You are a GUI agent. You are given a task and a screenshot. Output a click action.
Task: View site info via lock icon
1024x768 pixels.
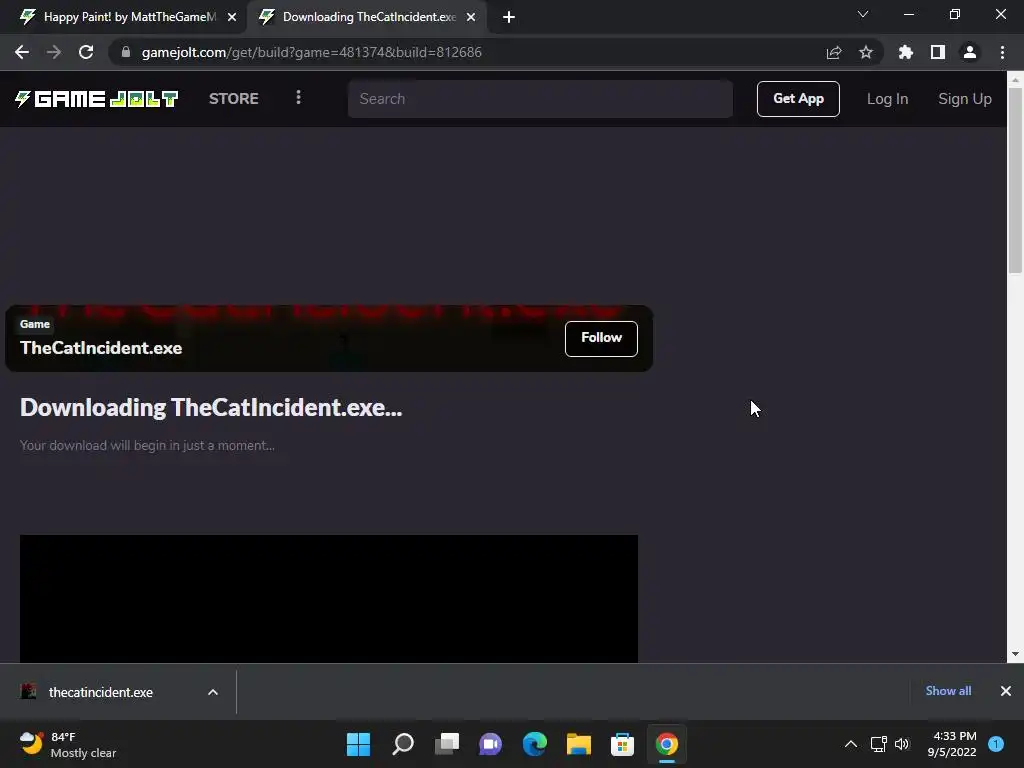tap(126, 52)
